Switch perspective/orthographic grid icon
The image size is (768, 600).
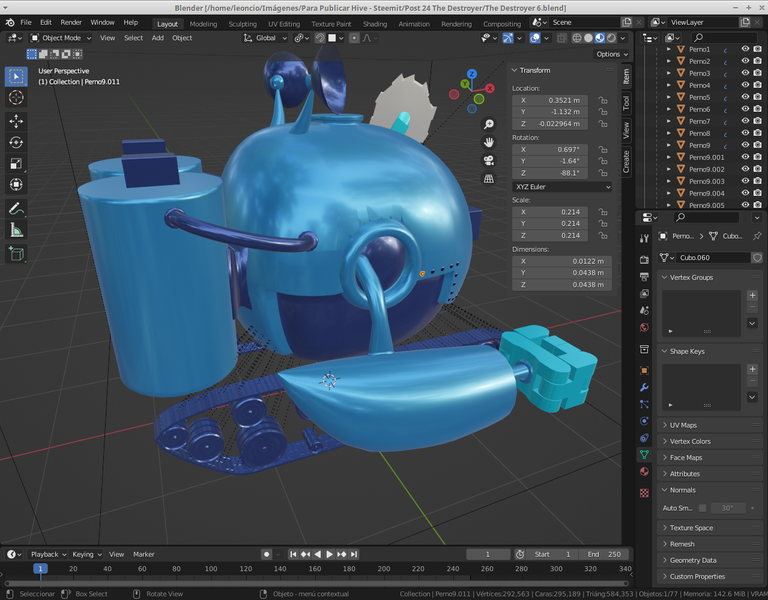(488, 179)
